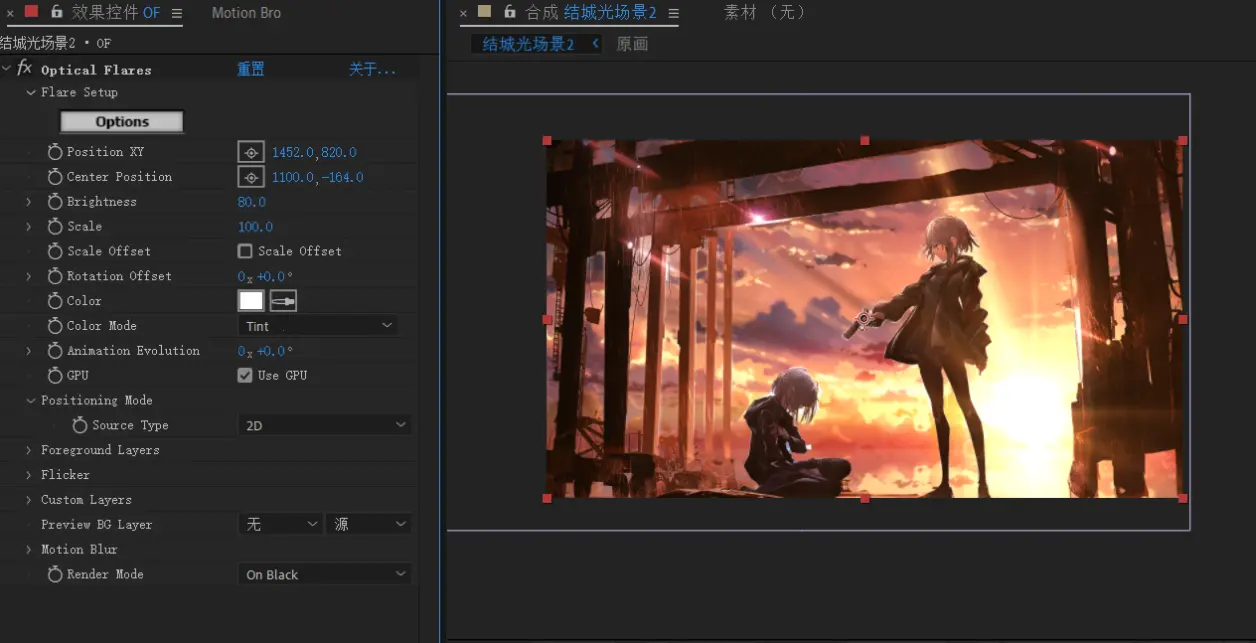Collapse the Flare Setup group
Viewport: 1256px width, 643px height.
click(31, 93)
